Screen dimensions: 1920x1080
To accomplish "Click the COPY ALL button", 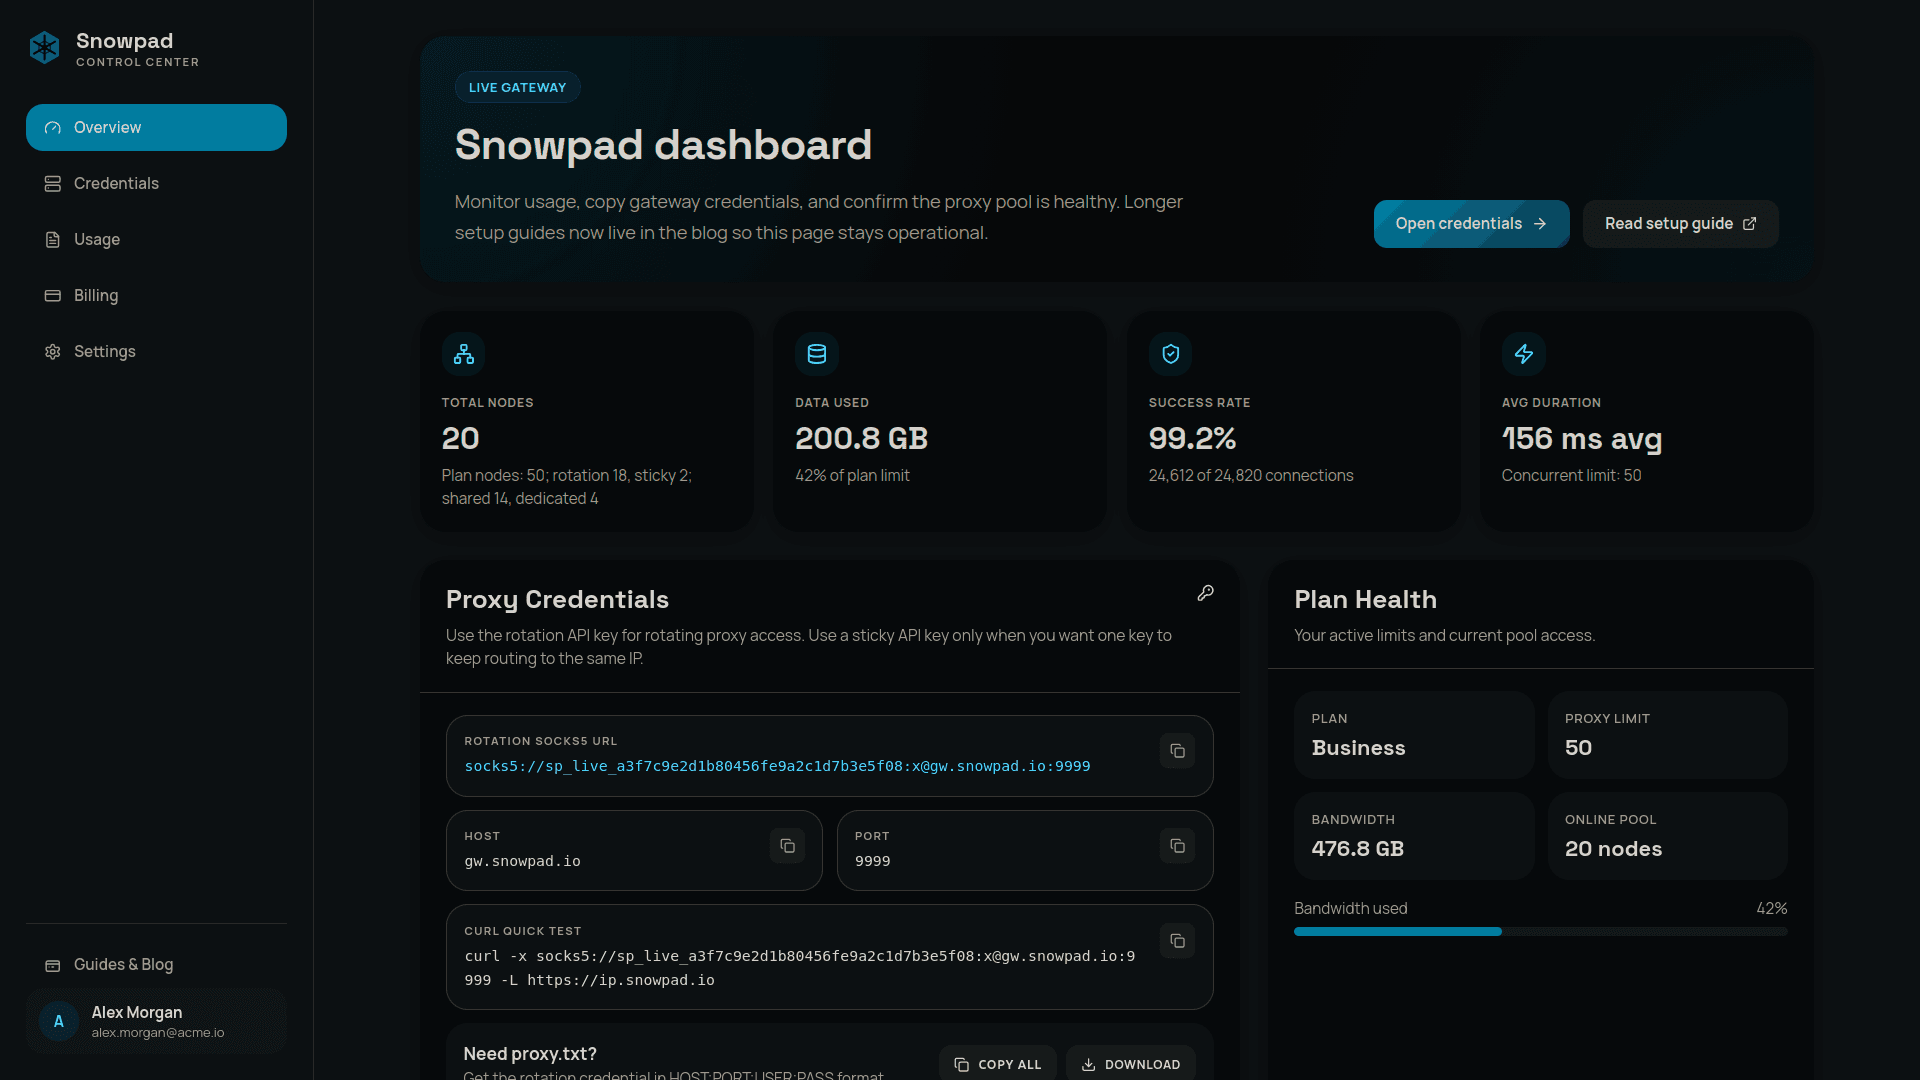I will tap(997, 1064).
